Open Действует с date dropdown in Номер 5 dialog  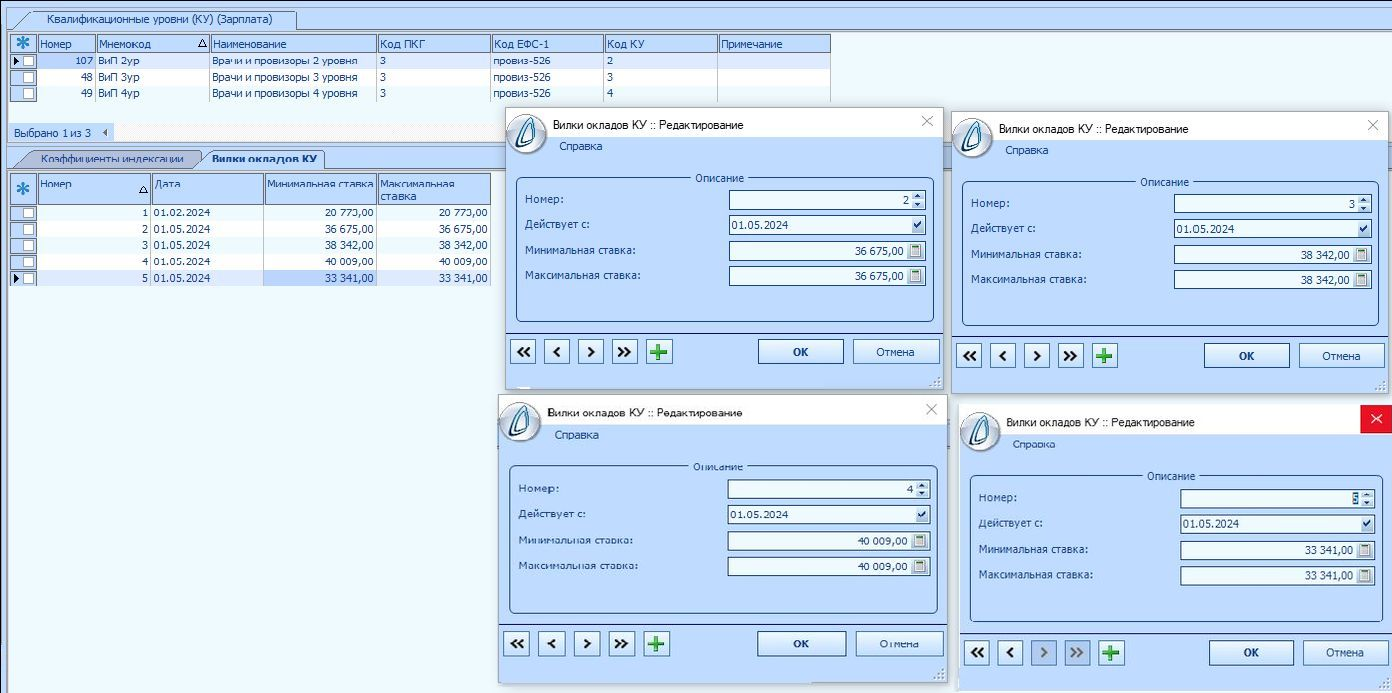coord(1366,524)
